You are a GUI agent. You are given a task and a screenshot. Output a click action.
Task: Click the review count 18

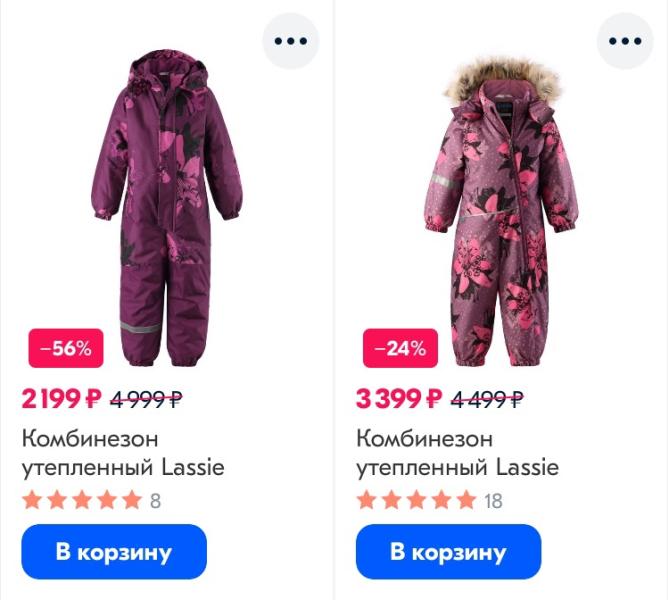coord(493,501)
